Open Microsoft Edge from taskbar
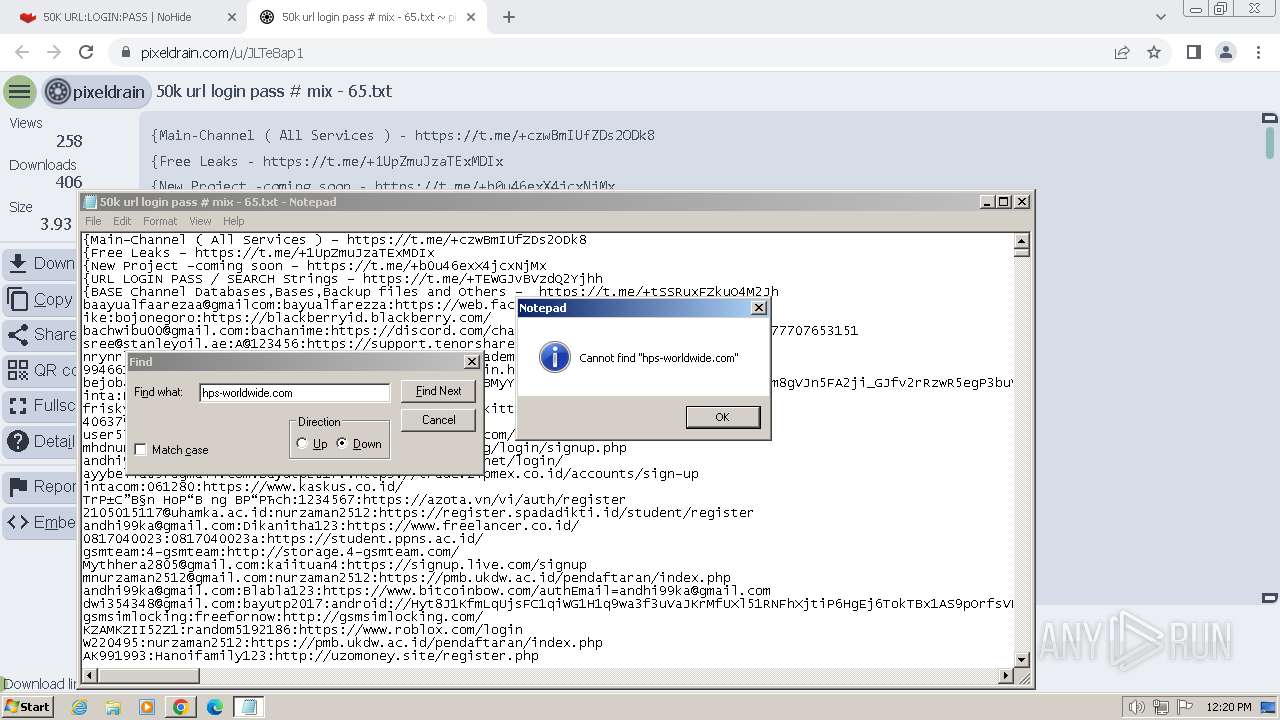The width and height of the screenshot is (1280, 720). coord(214,707)
